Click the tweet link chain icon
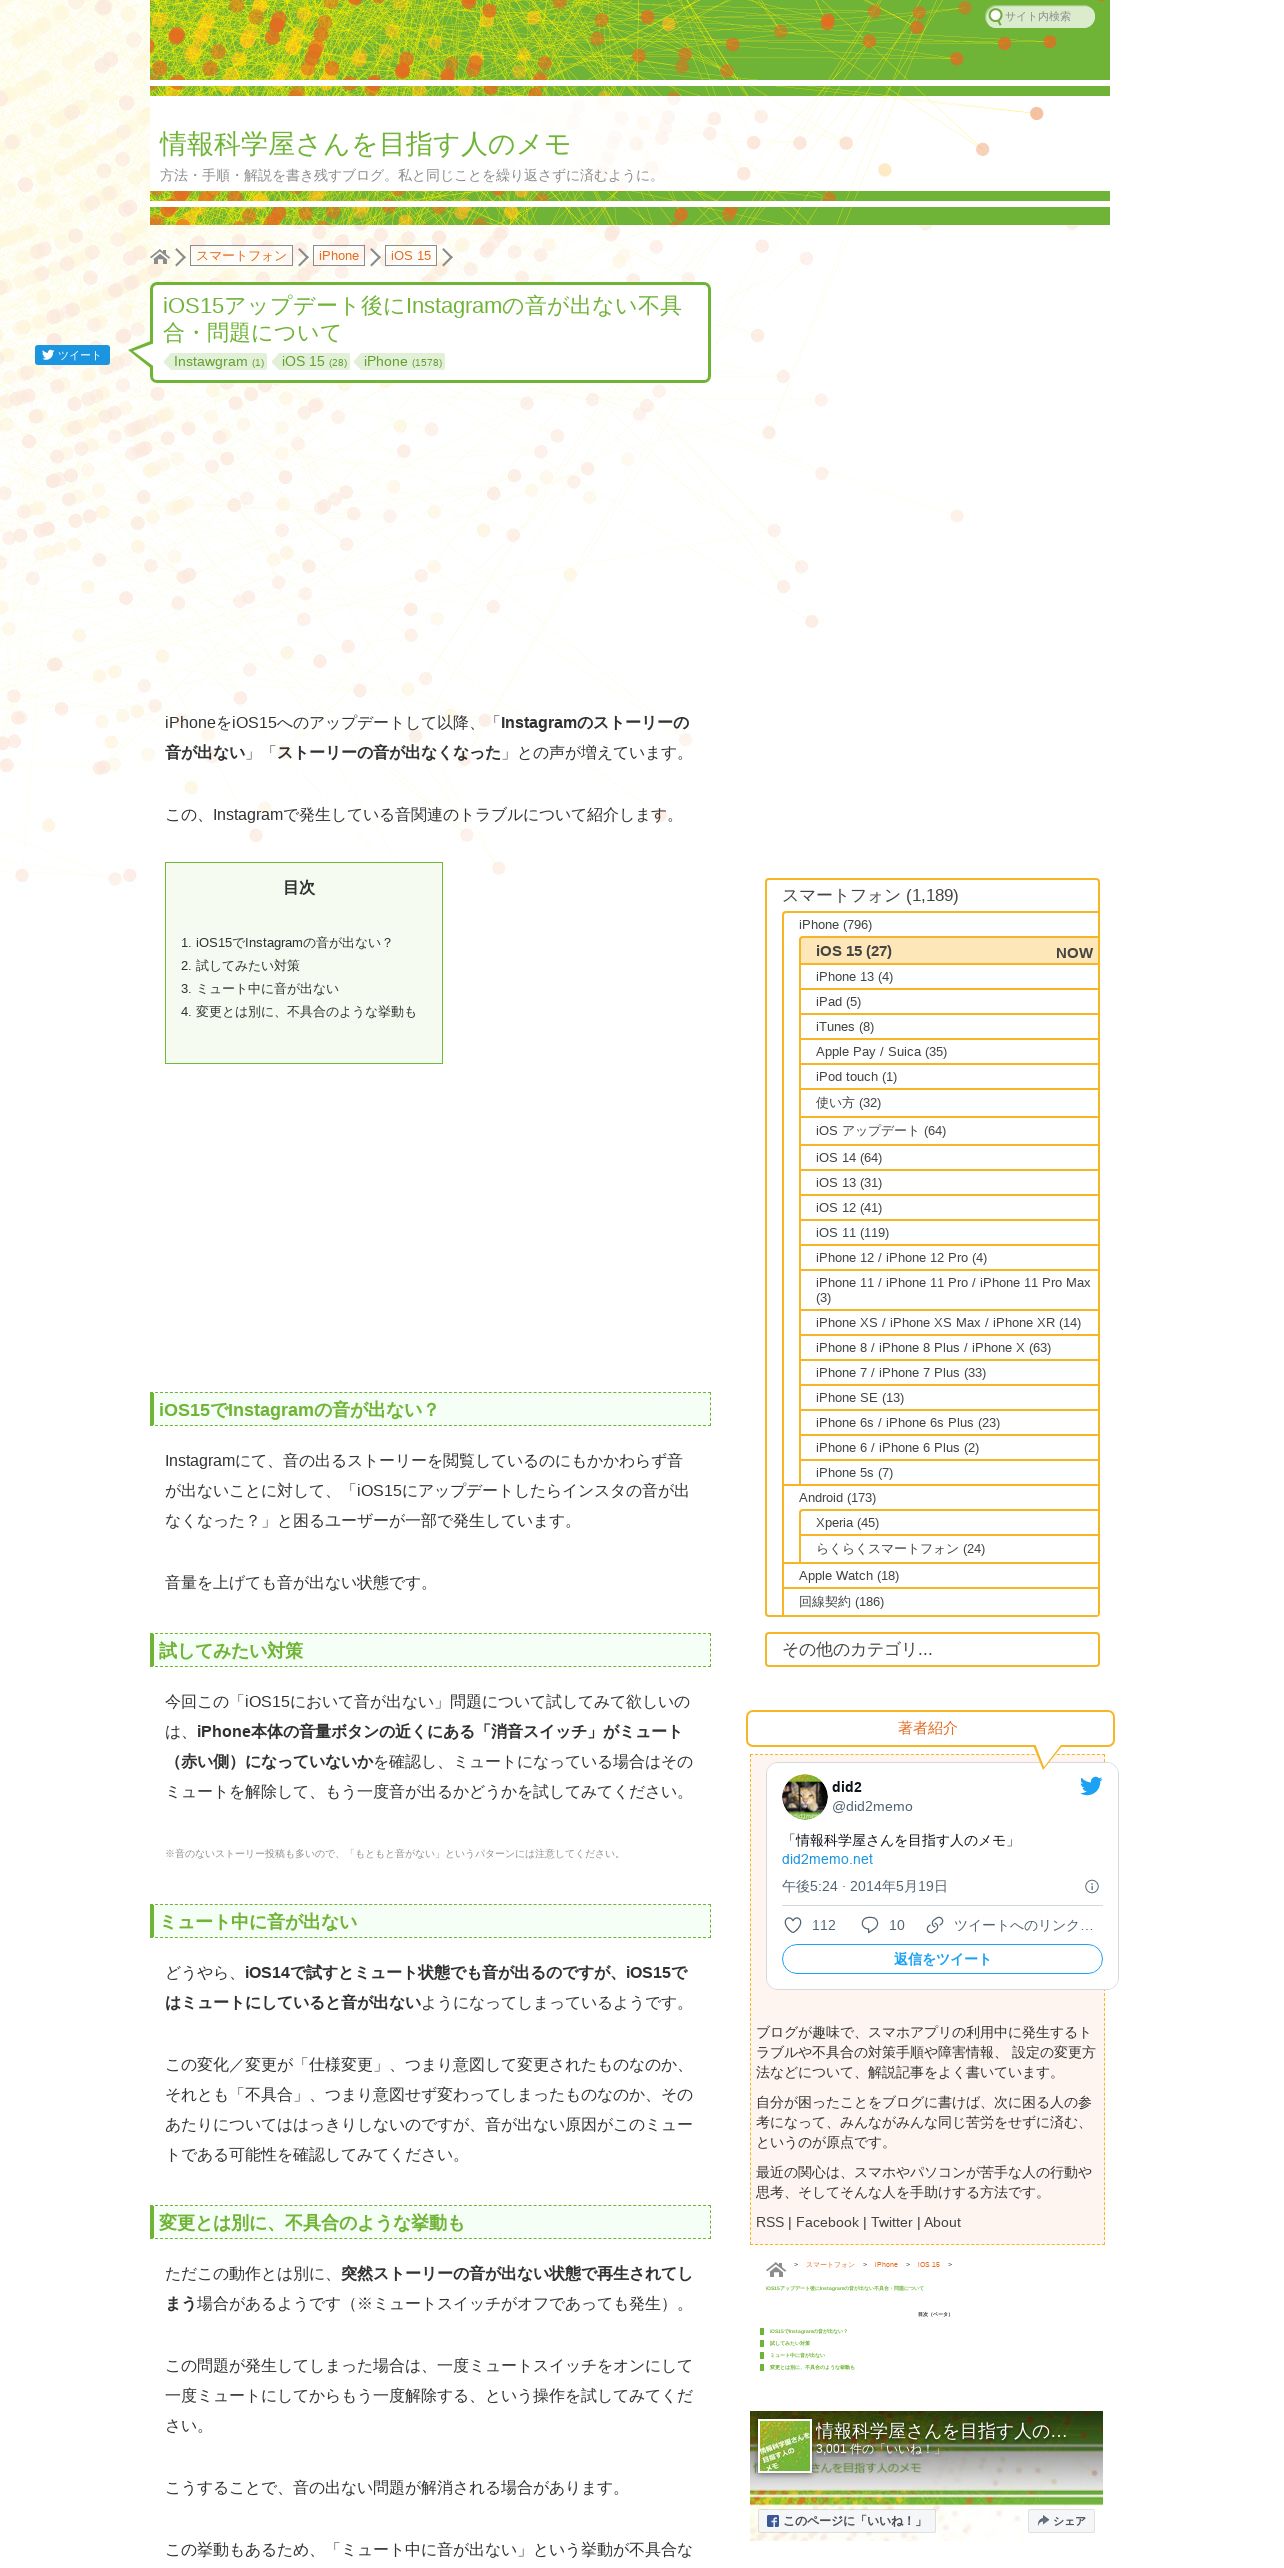 (935, 1925)
